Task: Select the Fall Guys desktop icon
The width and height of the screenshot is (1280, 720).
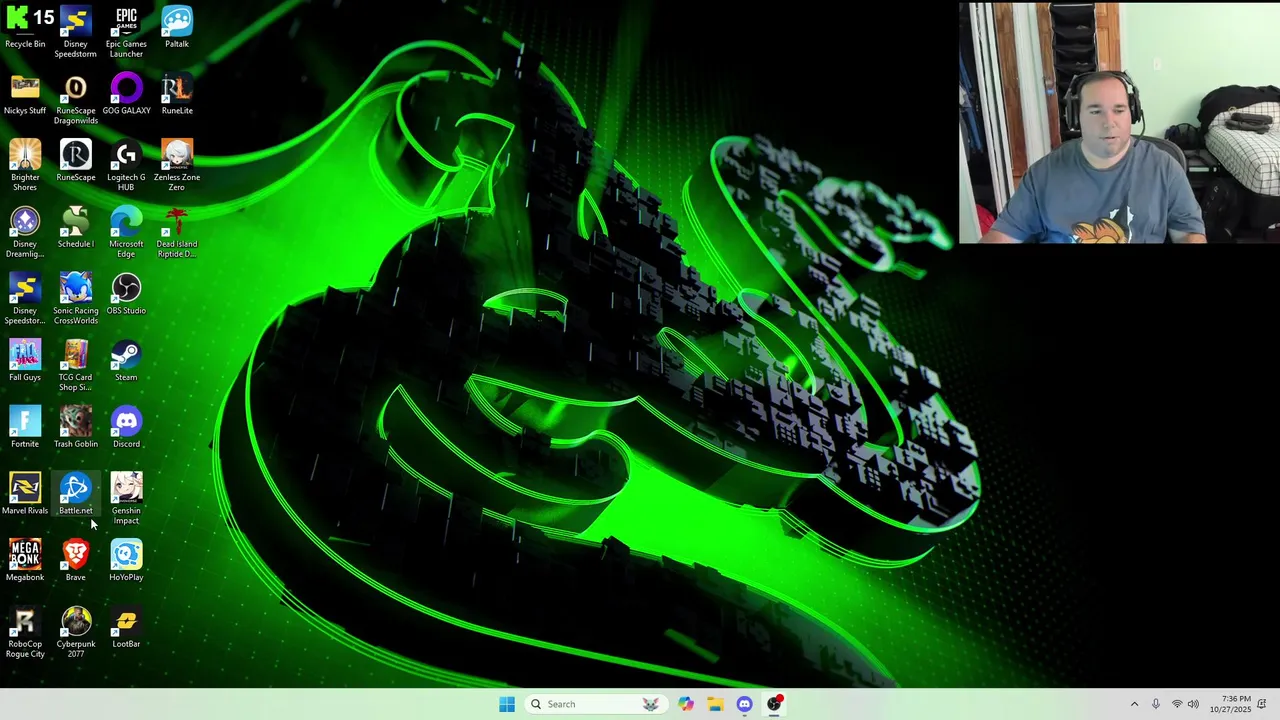Action: pos(25,360)
